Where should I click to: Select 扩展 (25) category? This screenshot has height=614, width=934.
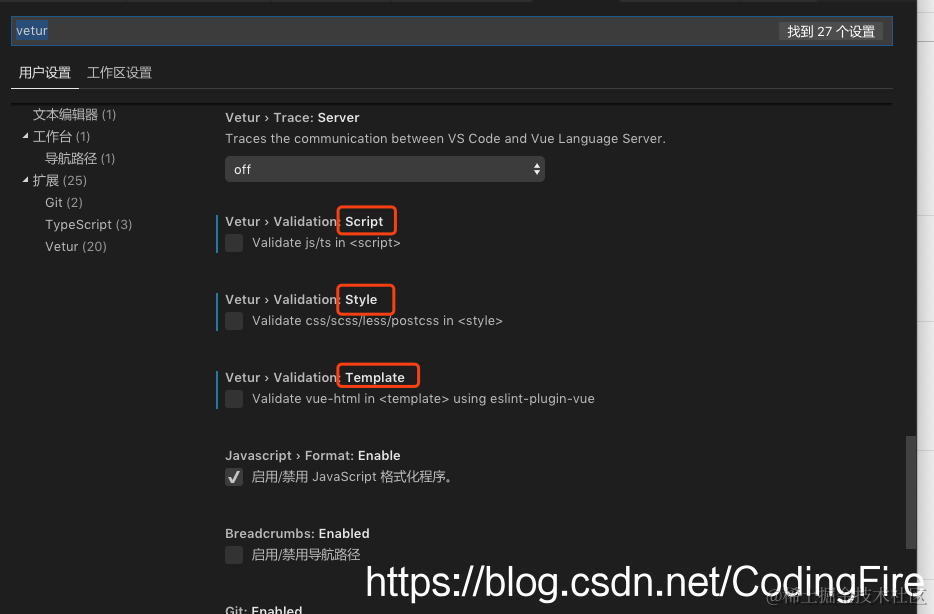tap(60, 180)
